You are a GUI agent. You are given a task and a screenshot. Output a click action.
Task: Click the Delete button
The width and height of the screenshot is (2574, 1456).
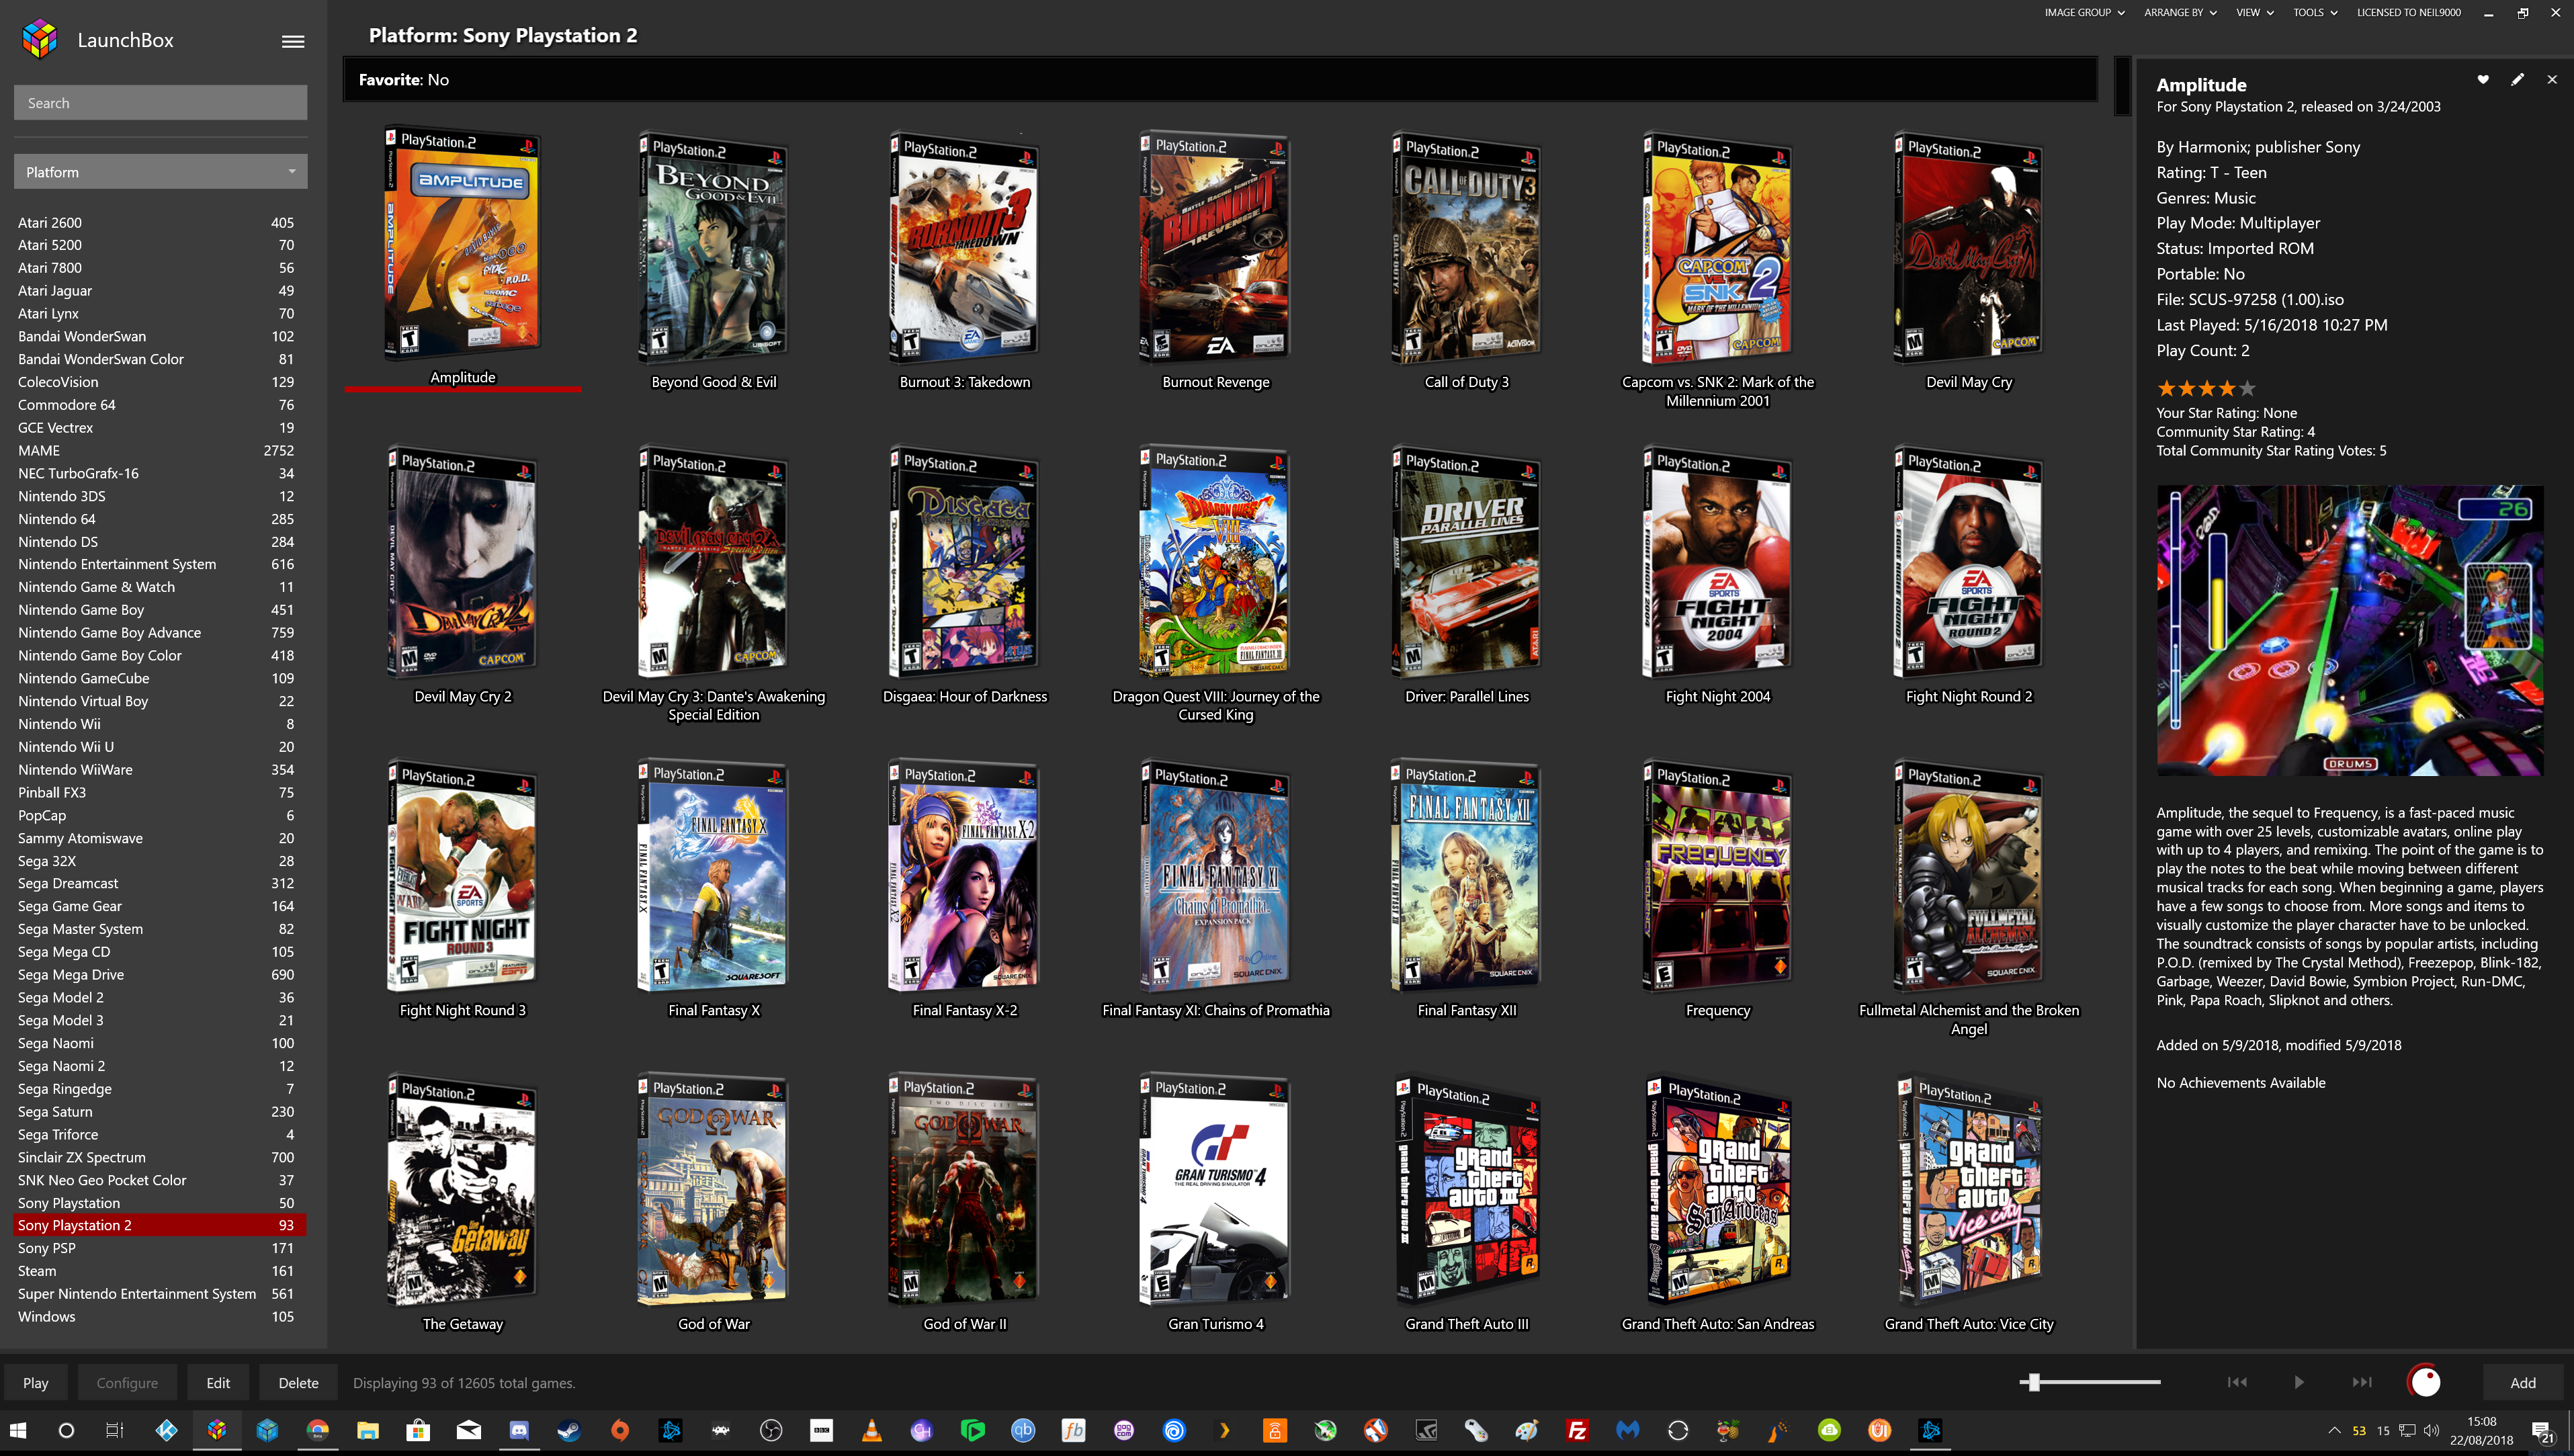pos(298,1382)
